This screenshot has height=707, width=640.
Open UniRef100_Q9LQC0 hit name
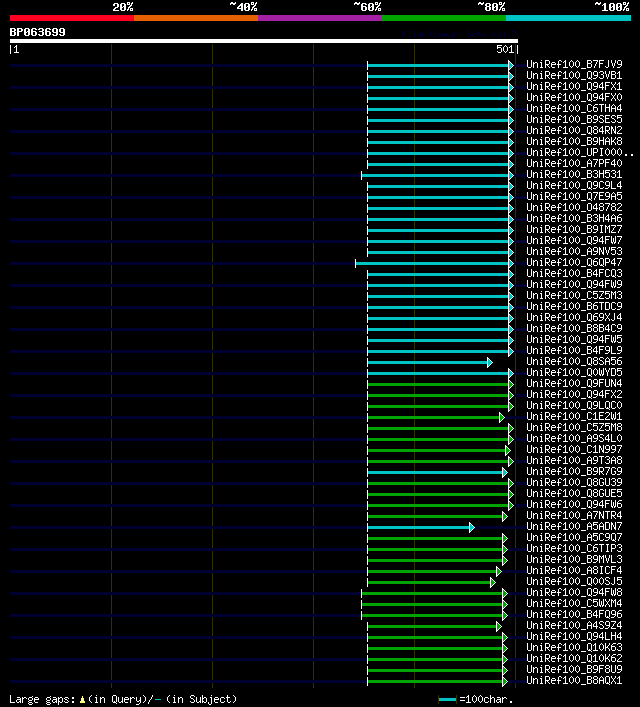click(574, 405)
